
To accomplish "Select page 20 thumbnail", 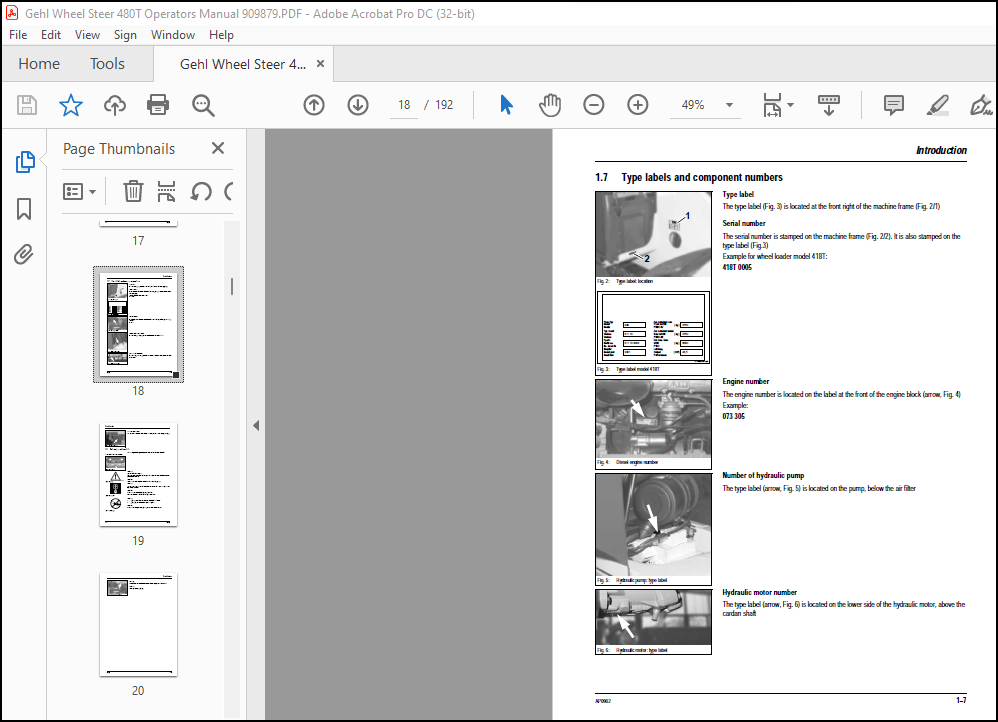I will tap(138, 625).
